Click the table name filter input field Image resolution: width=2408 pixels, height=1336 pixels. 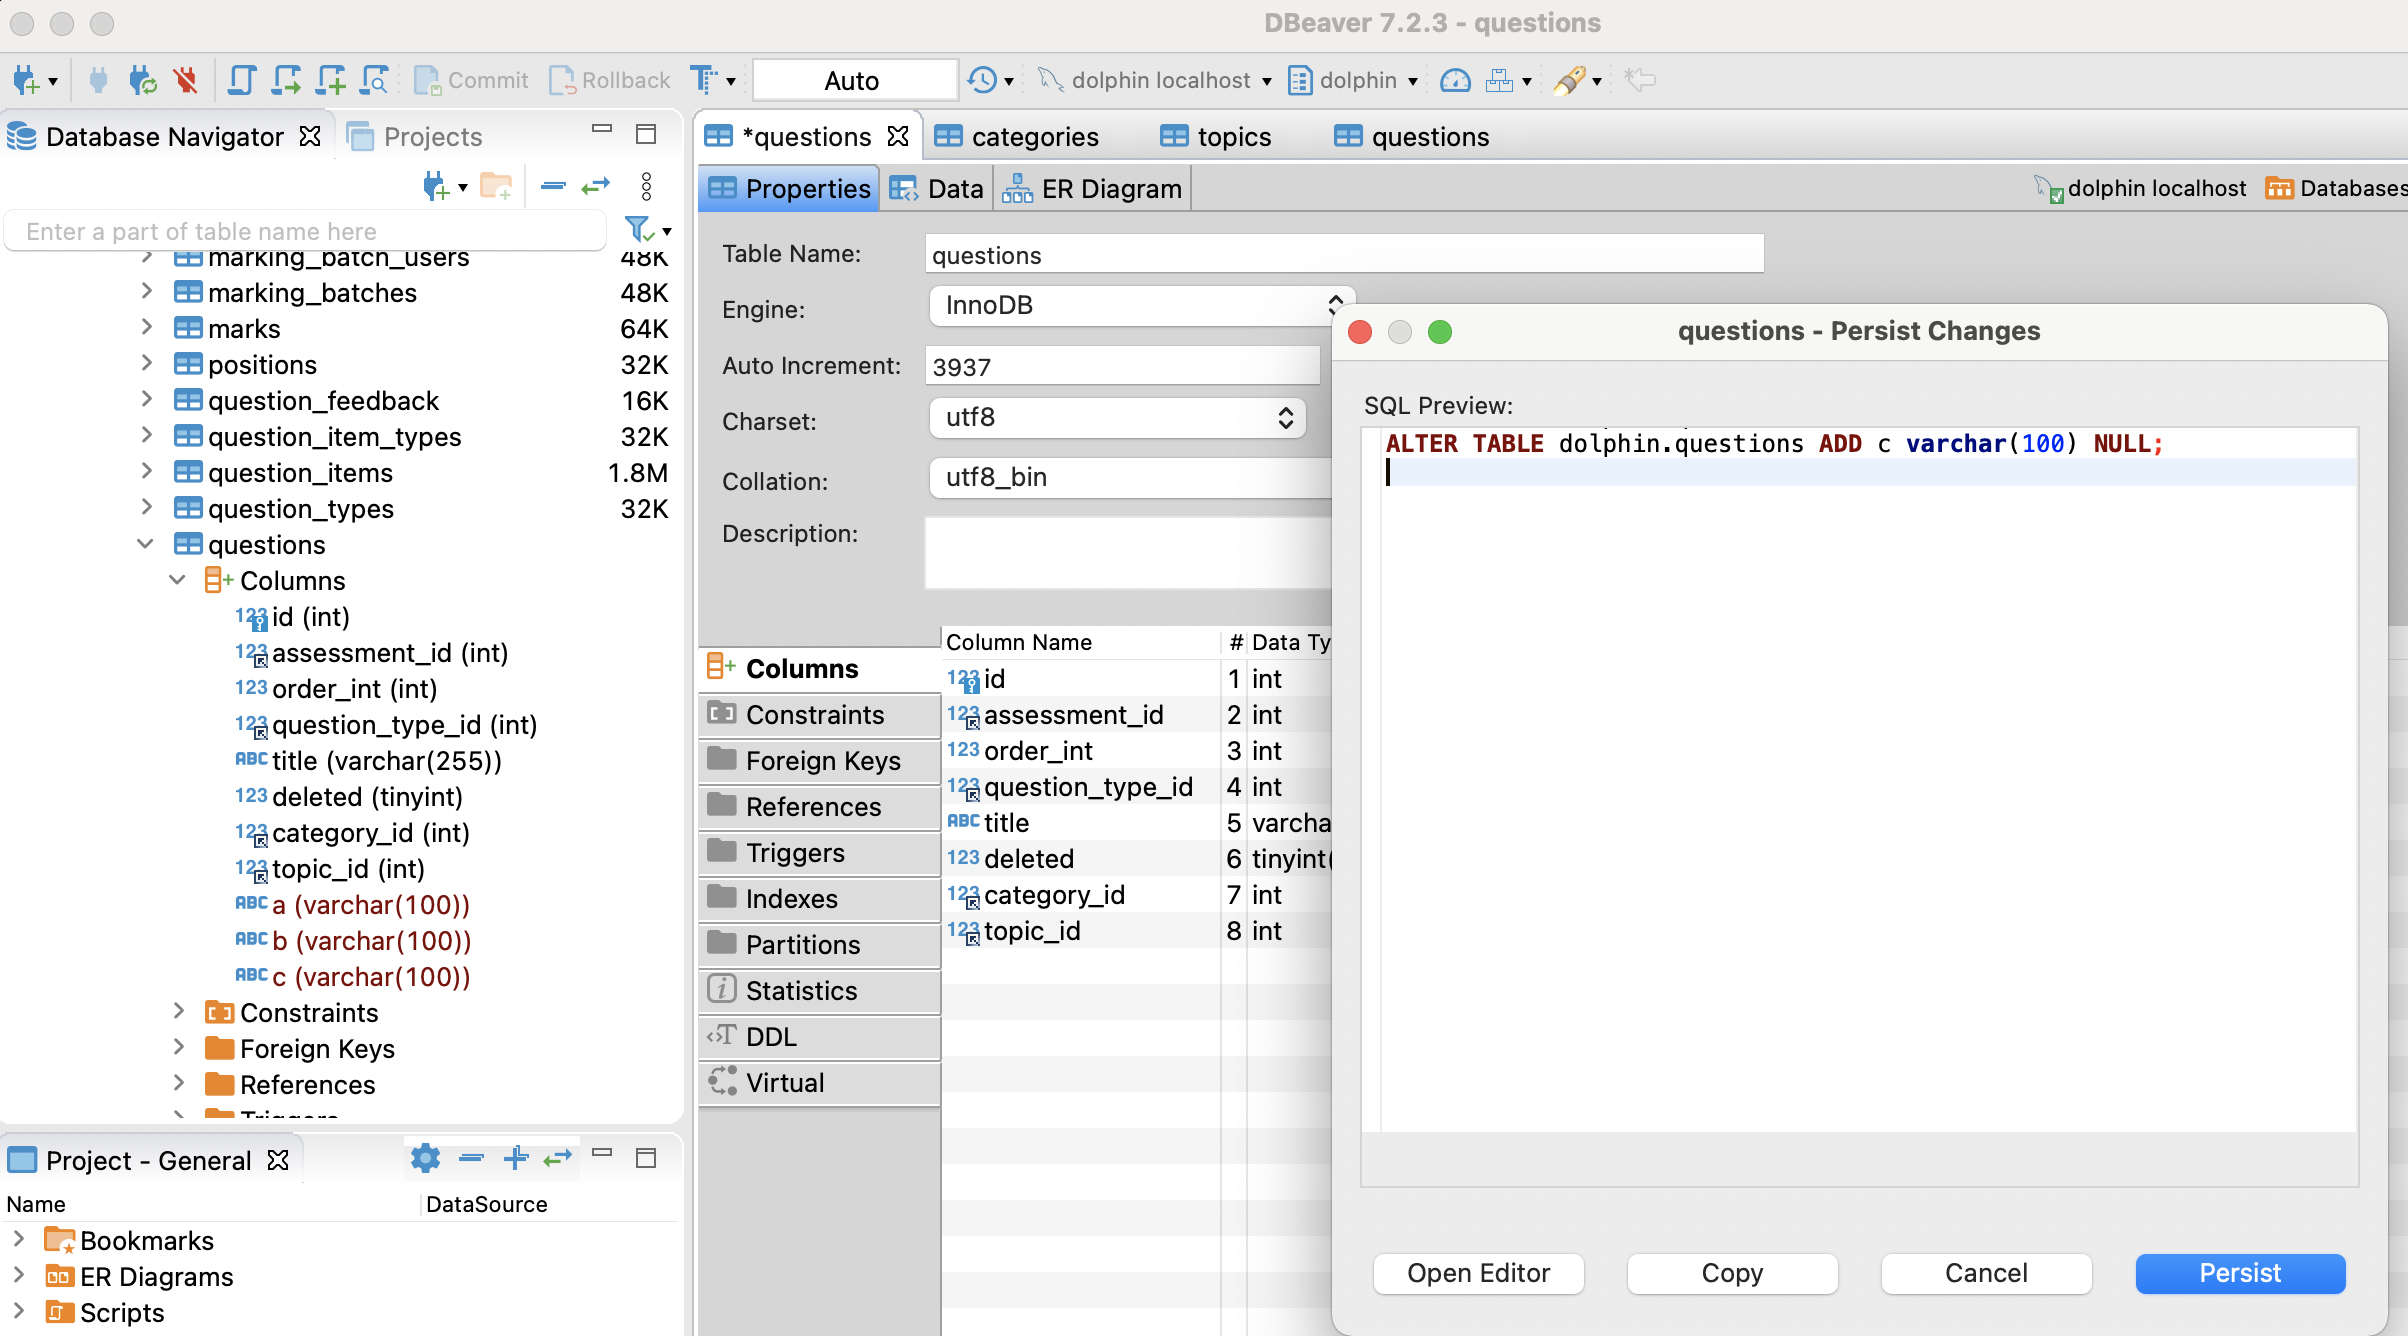[x=304, y=231]
